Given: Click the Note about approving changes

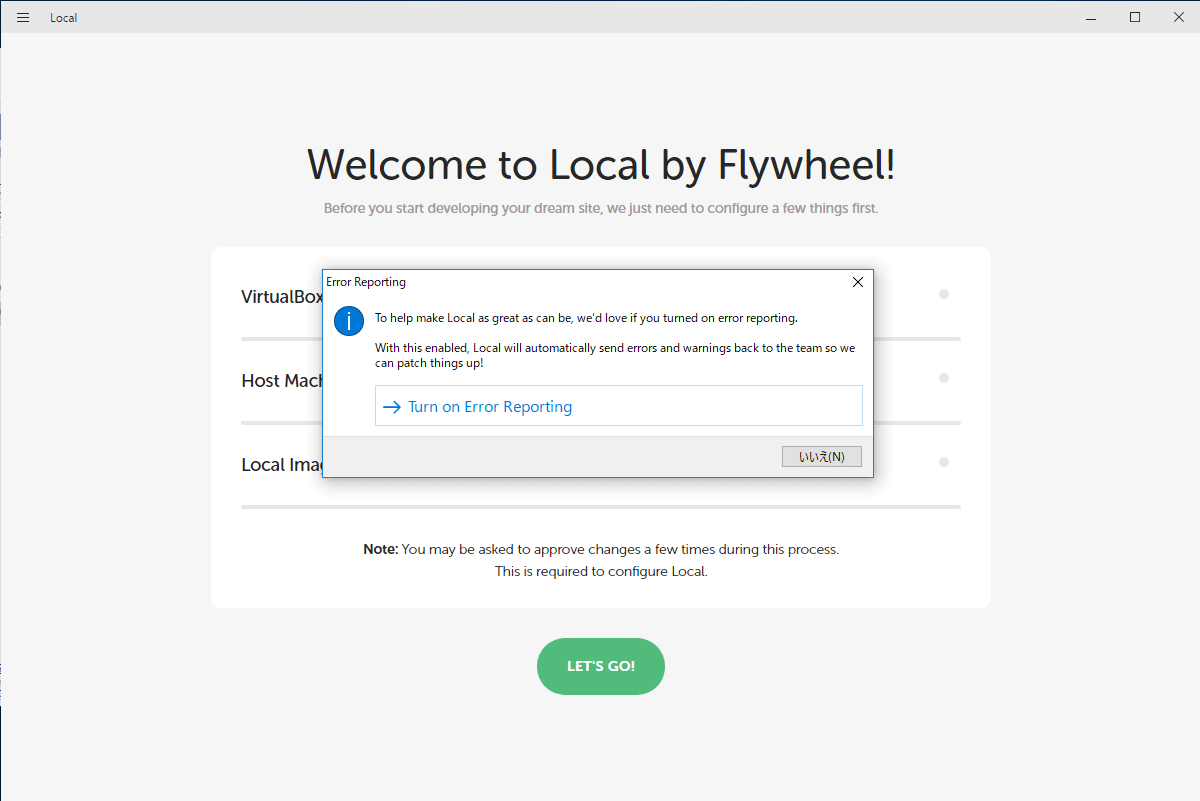Looking at the screenshot, I should [x=601, y=560].
